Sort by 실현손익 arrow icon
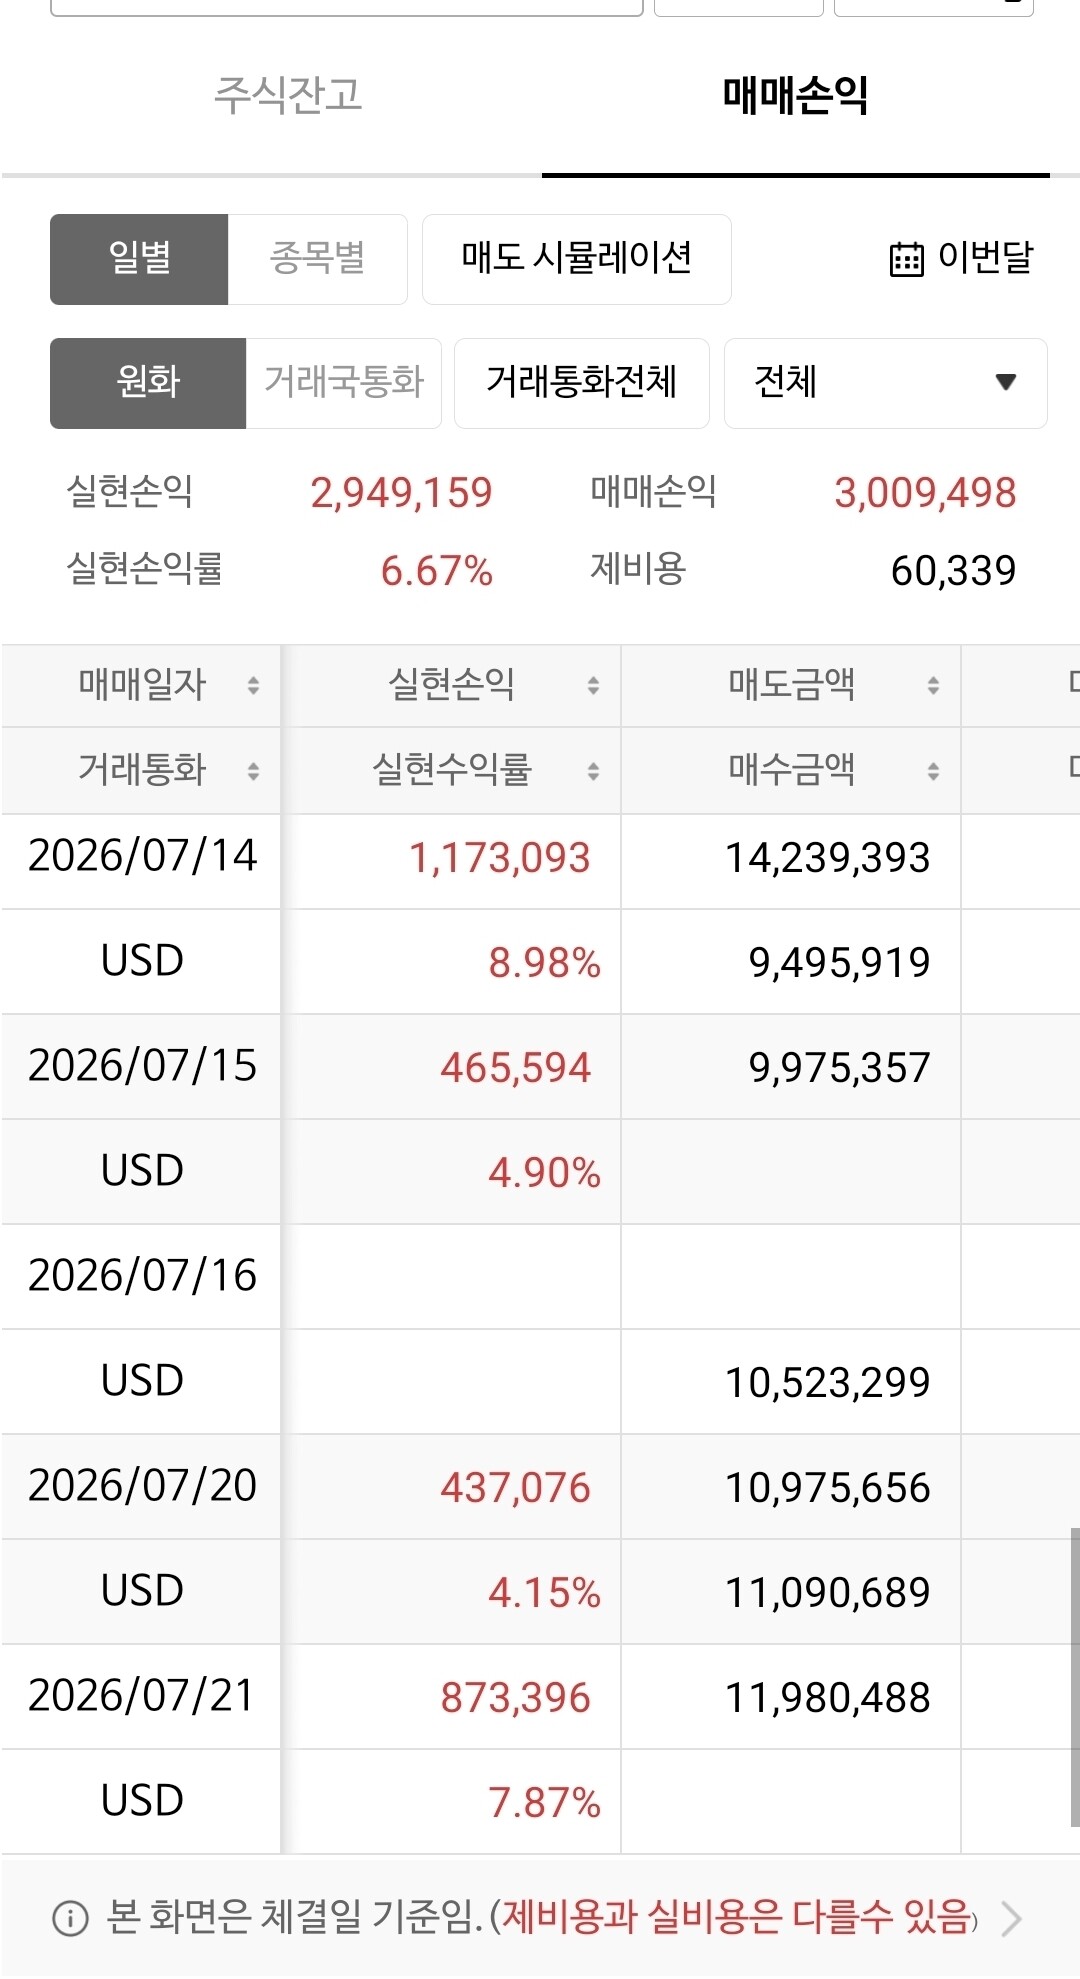Viewport: 1080px width, 1979px height. click(593, 685)
